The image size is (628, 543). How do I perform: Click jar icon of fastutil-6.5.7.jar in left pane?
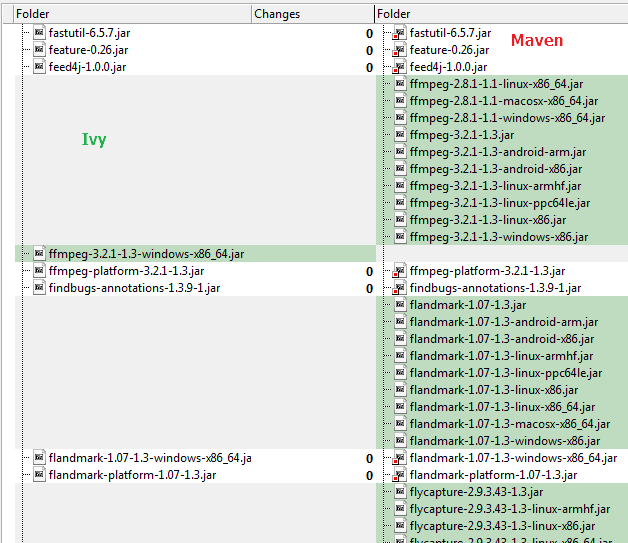(39, 32)
